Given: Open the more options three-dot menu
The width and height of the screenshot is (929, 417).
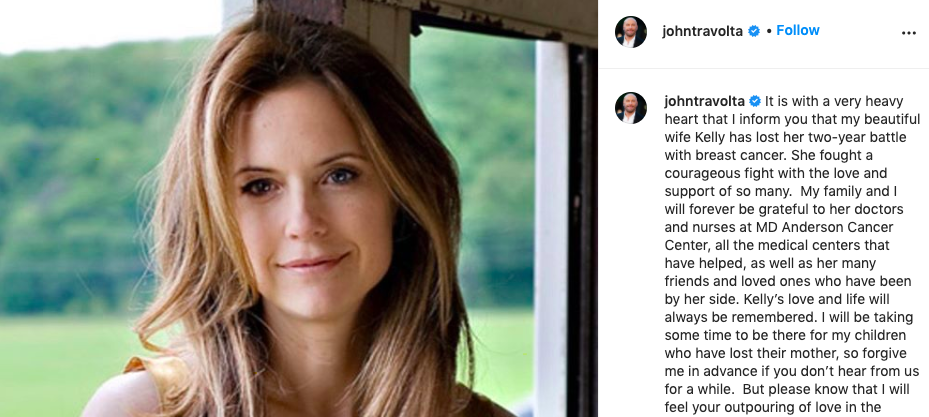Looking at the screenshot, I should pyautogui.click(x=908, y=33).
